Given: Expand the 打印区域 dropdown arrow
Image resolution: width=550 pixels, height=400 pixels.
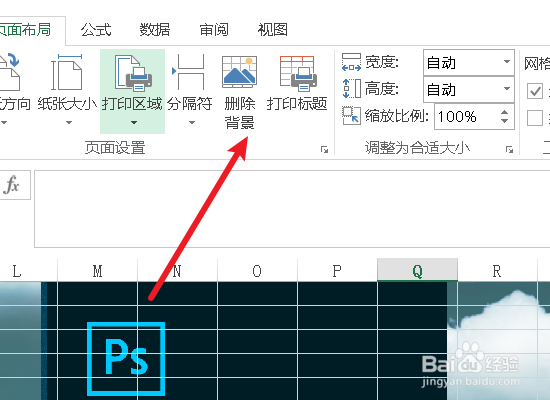Looking at the screenshot, I should (134, 122).
